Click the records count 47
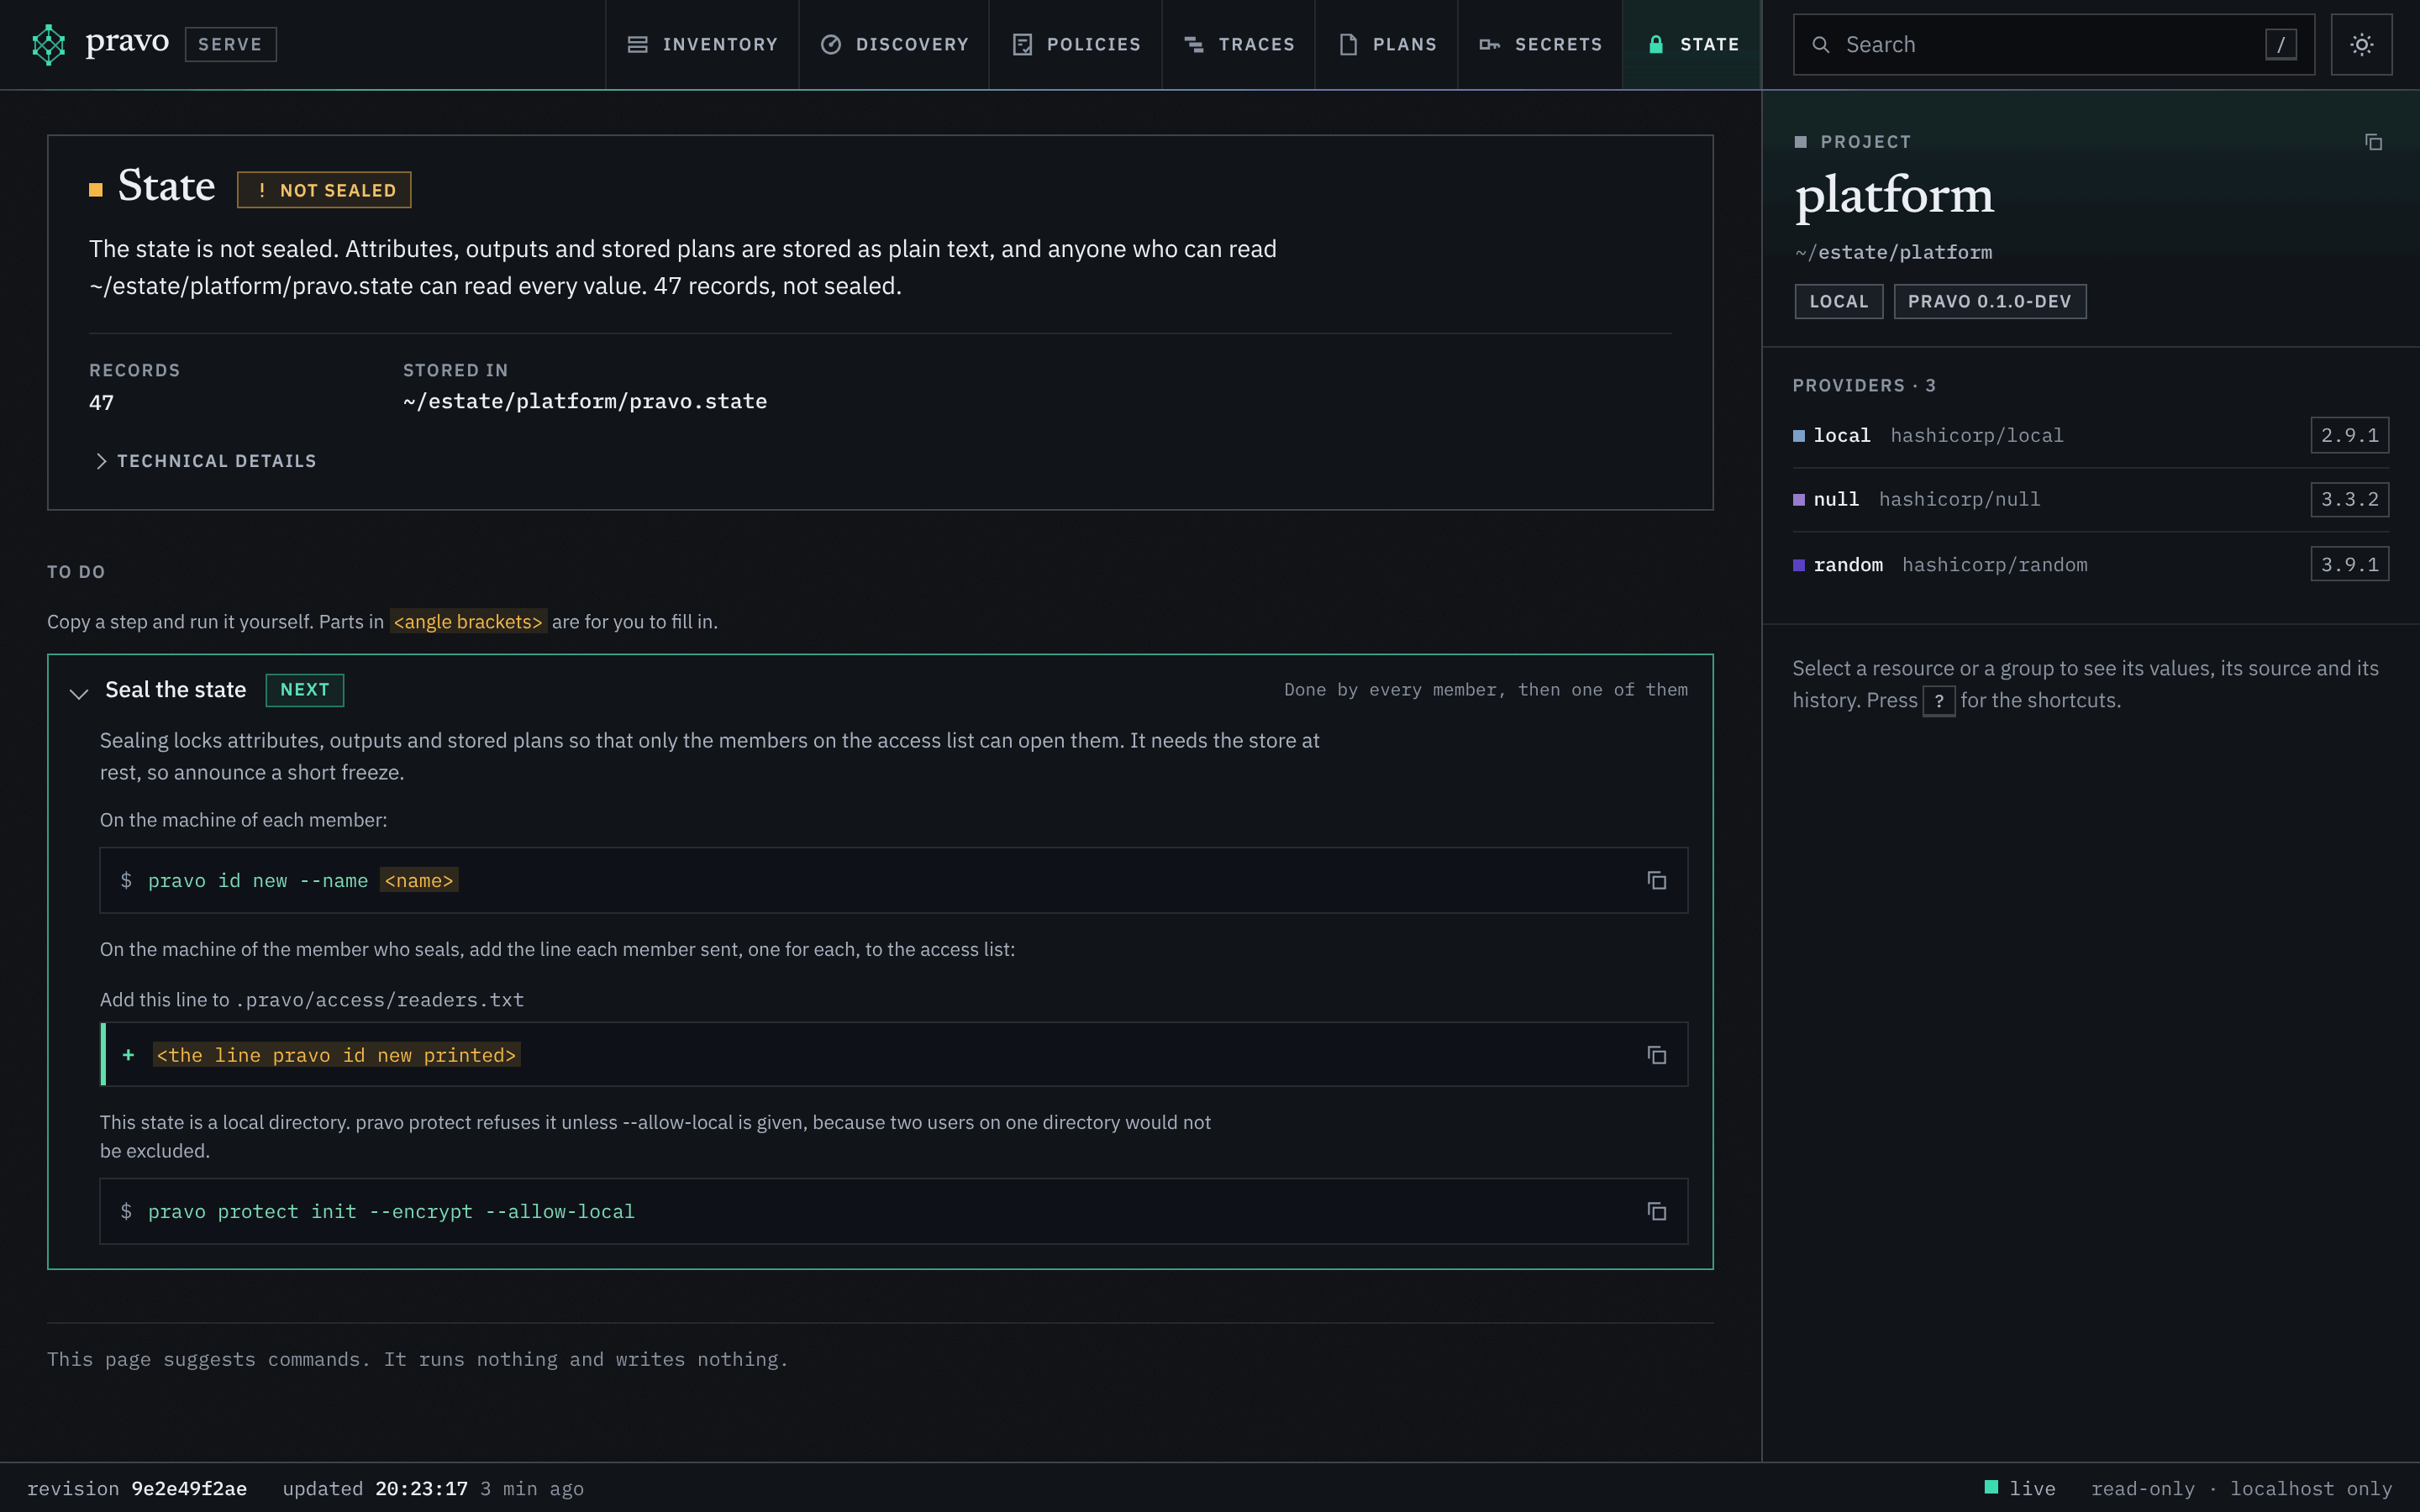The image size is (2420, 1512). coord(101,402)
